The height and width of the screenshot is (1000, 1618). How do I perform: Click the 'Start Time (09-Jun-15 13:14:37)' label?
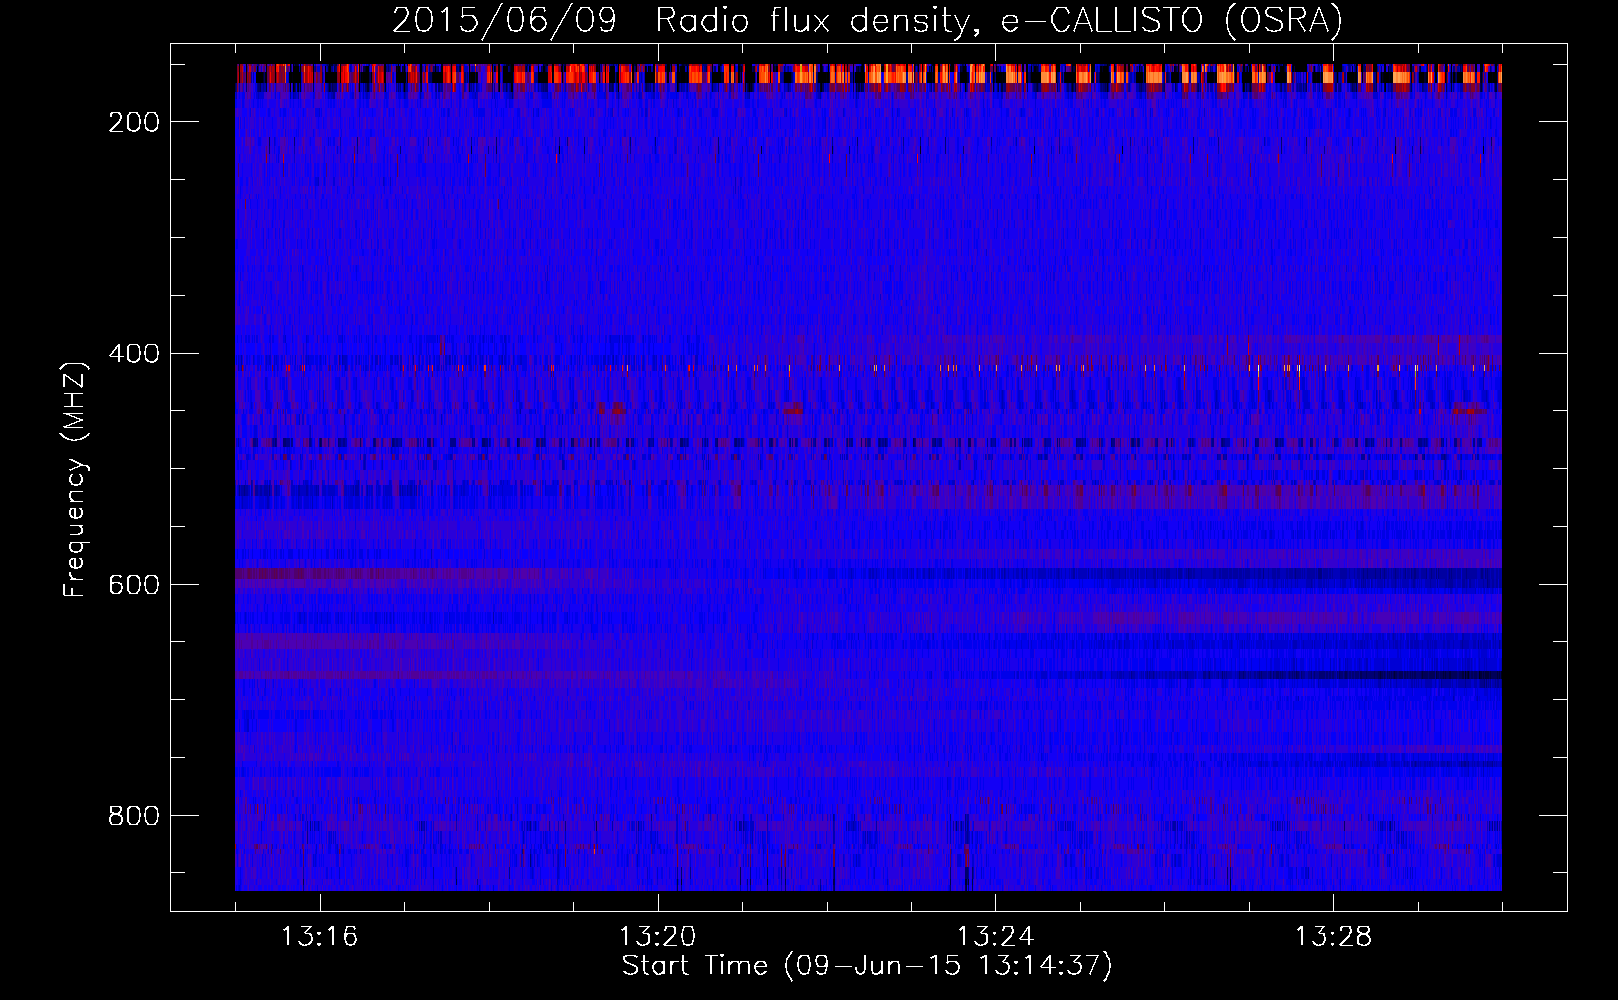pos(867,966)
